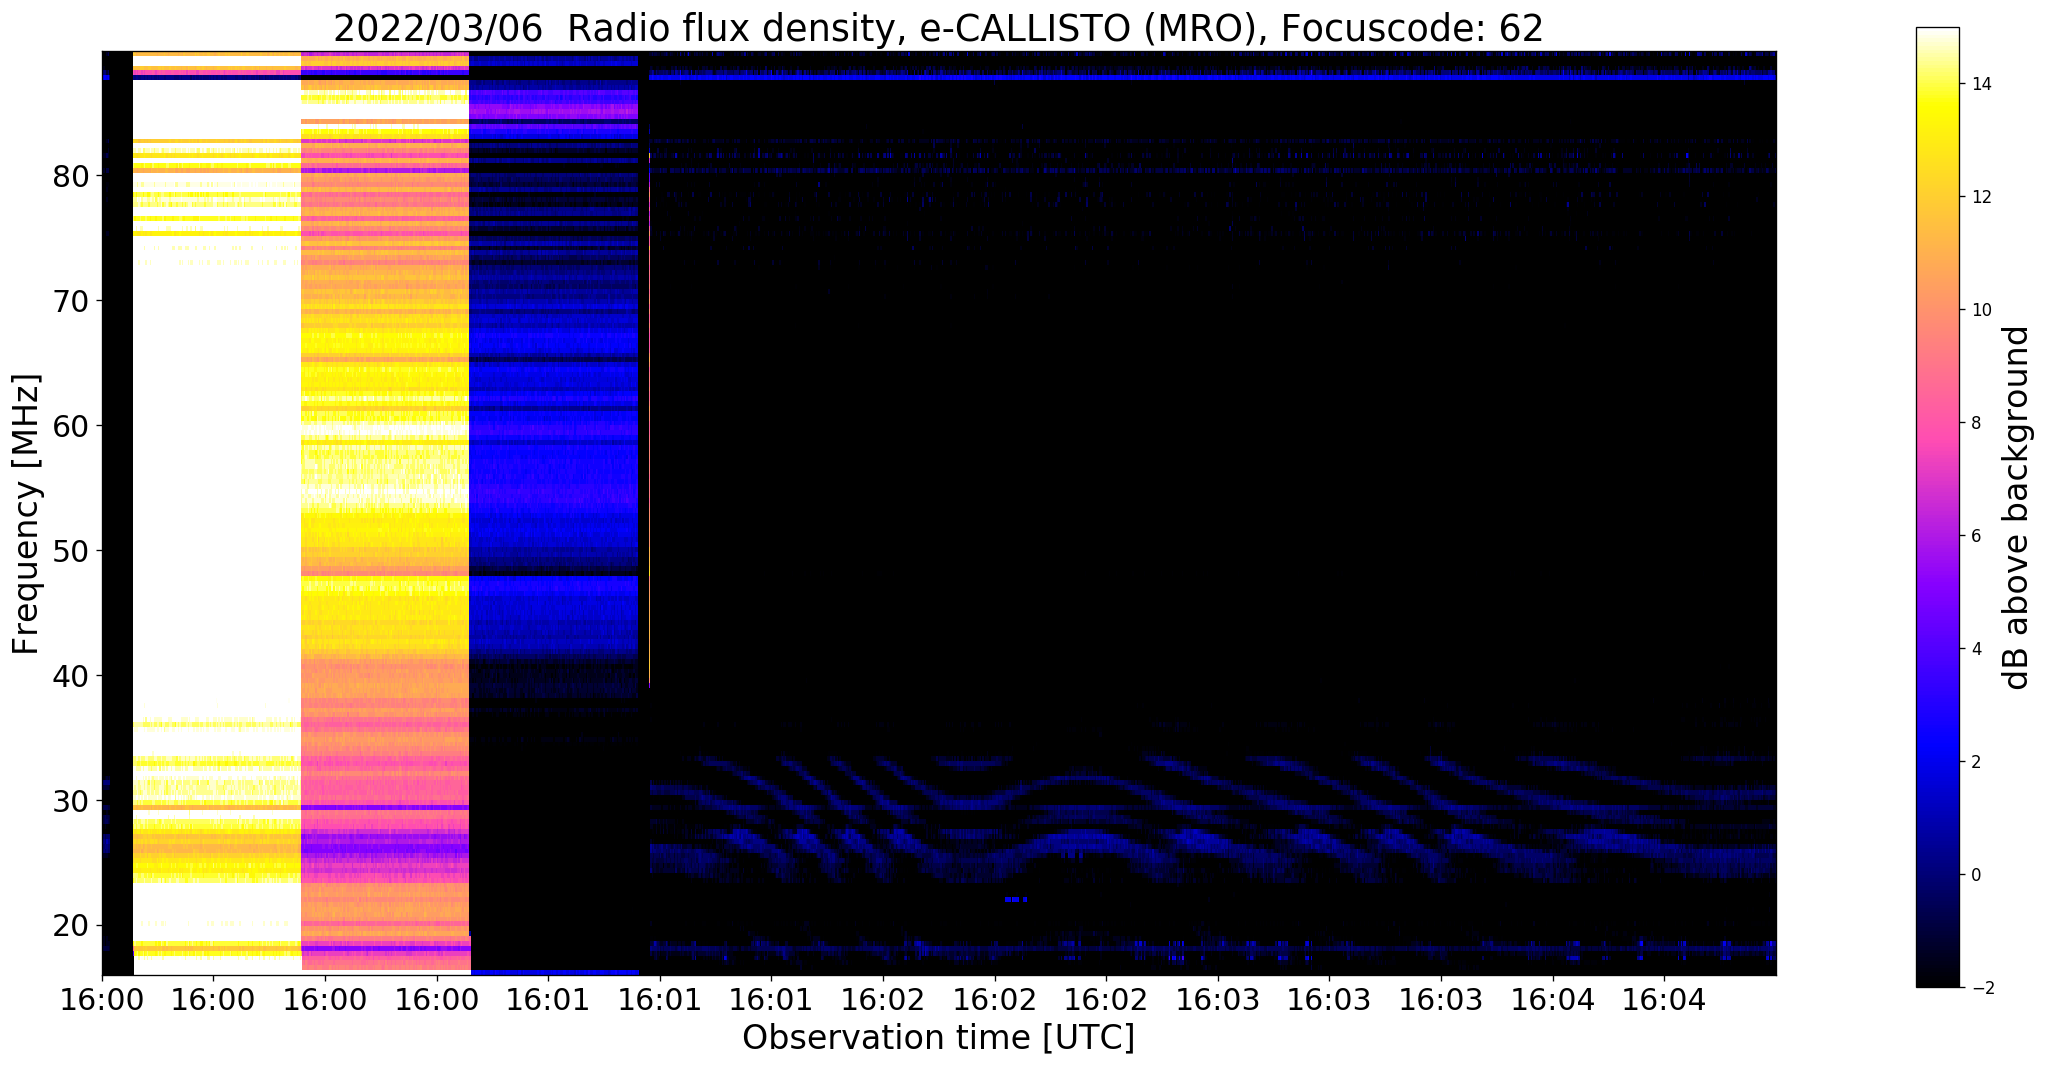Select the frequency axis tick '20'
The height and width of the screenshot is (1067, 2047).
click(73, 925)
